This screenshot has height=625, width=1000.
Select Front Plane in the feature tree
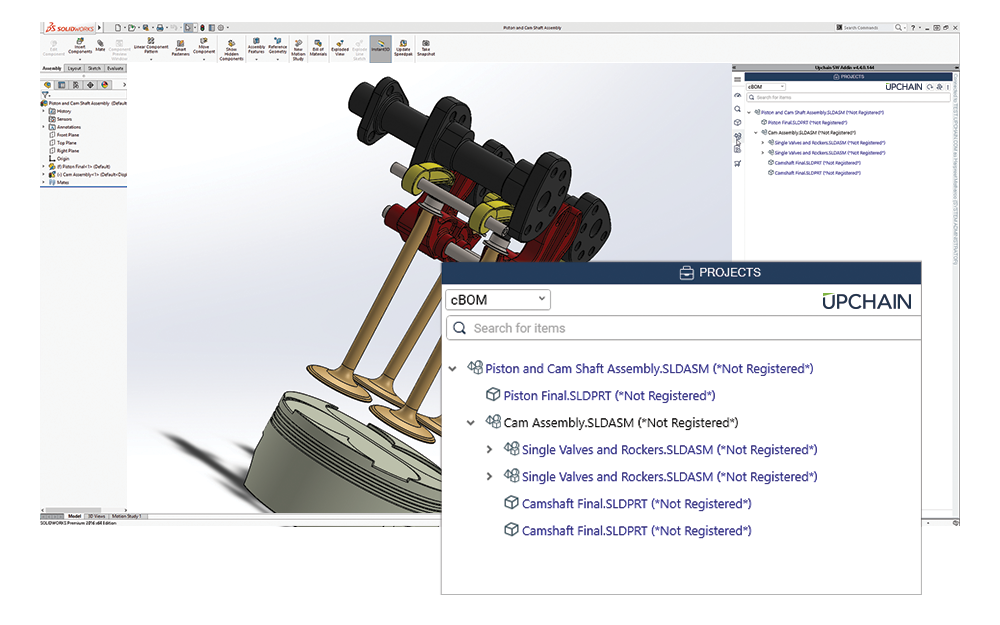68,135
